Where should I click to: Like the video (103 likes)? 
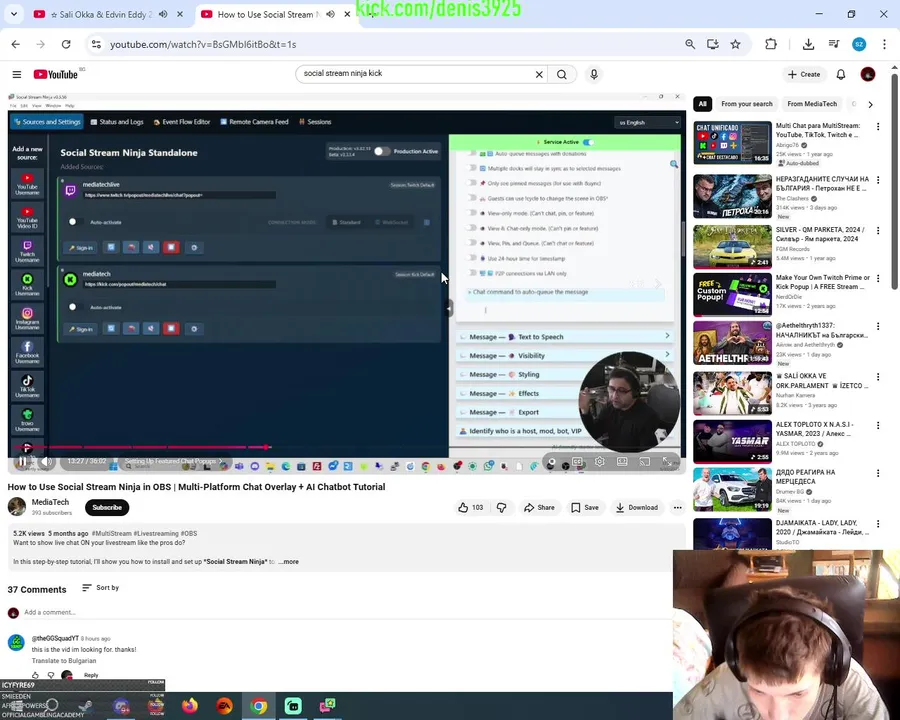tap(470, 508)
